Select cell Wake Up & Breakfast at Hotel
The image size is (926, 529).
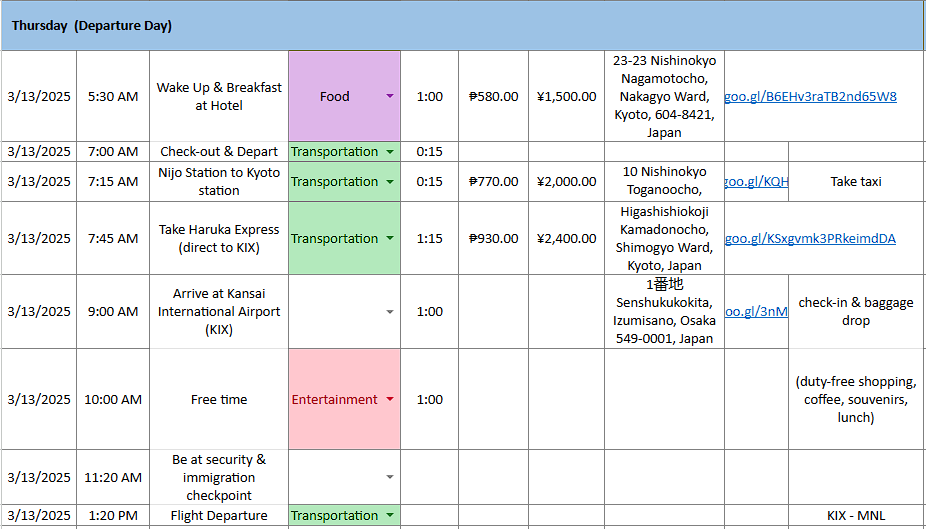[x=219, y=96]
